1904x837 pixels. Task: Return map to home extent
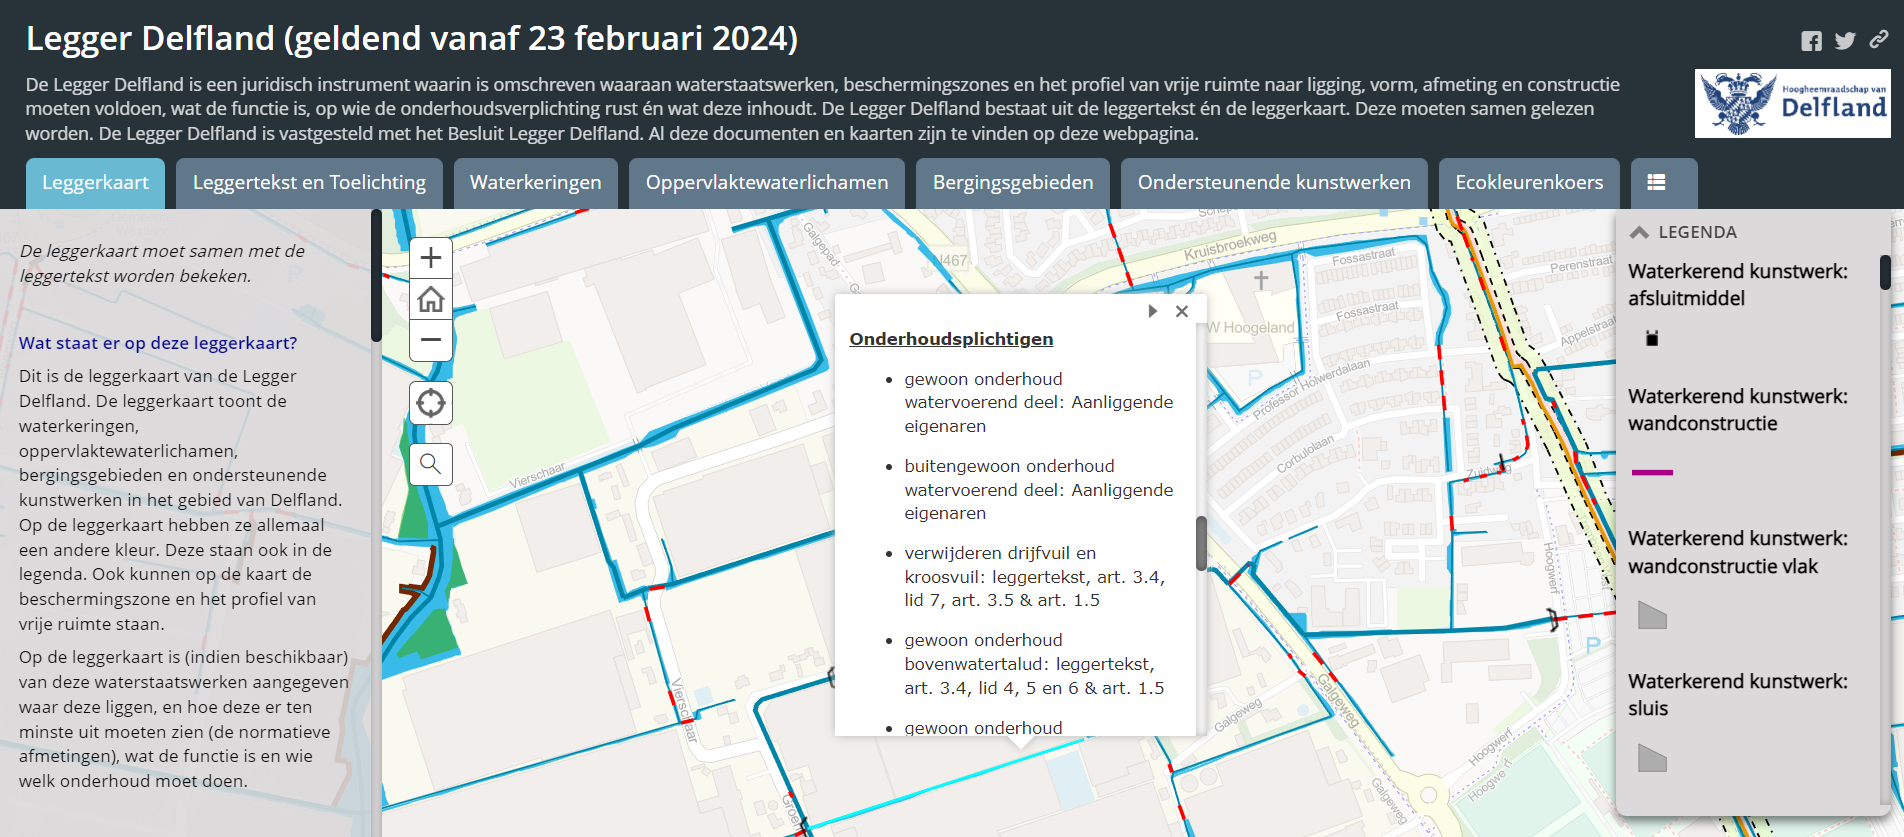pyautogui.click(x=431, y=299)
